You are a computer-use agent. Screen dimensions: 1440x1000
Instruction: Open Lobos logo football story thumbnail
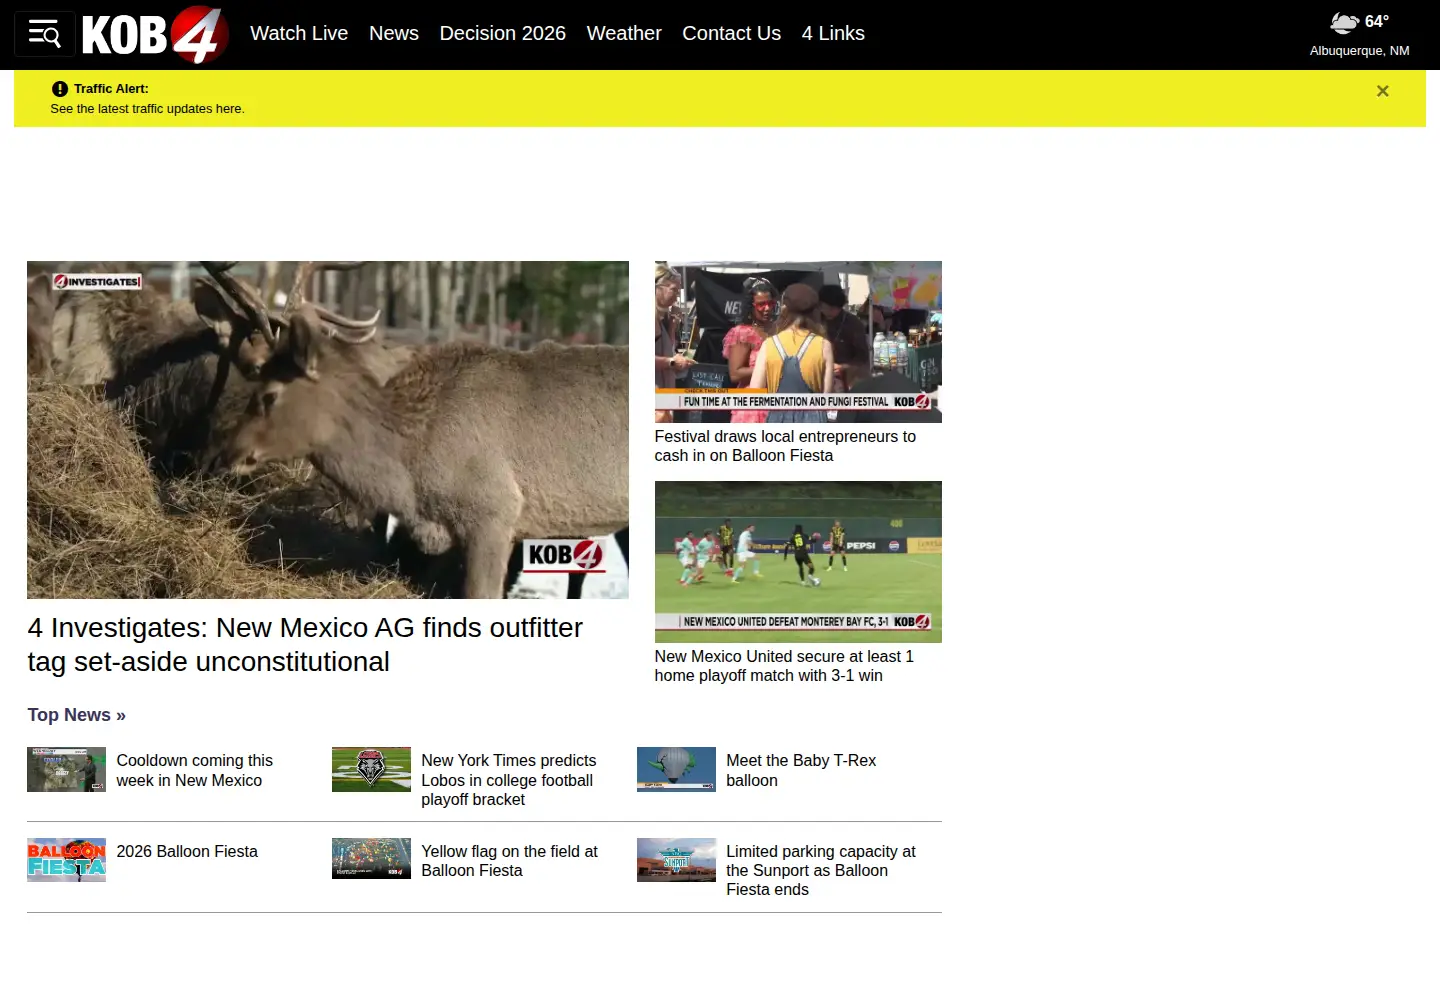371,769
